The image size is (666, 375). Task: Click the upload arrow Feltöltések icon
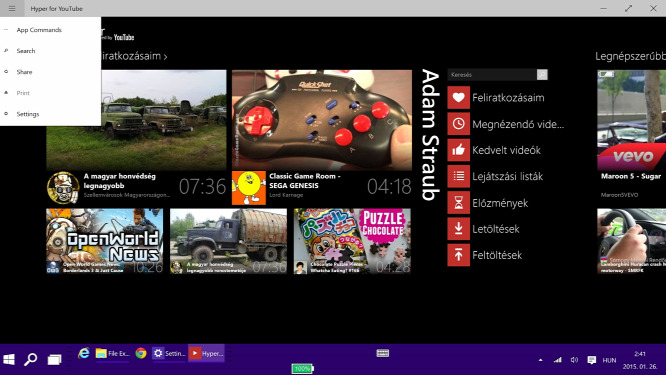(458, 255)
